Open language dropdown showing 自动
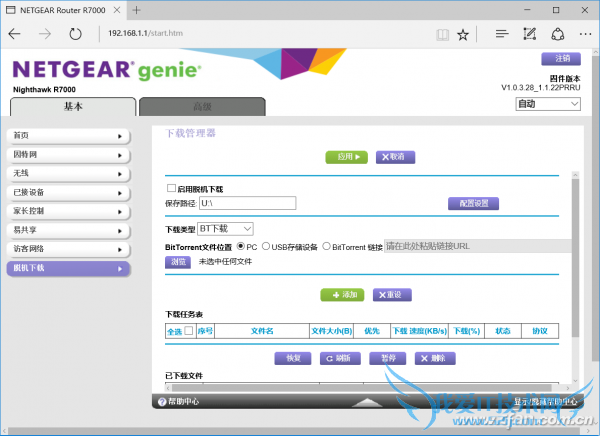600x436 pixels. [548, 104]
